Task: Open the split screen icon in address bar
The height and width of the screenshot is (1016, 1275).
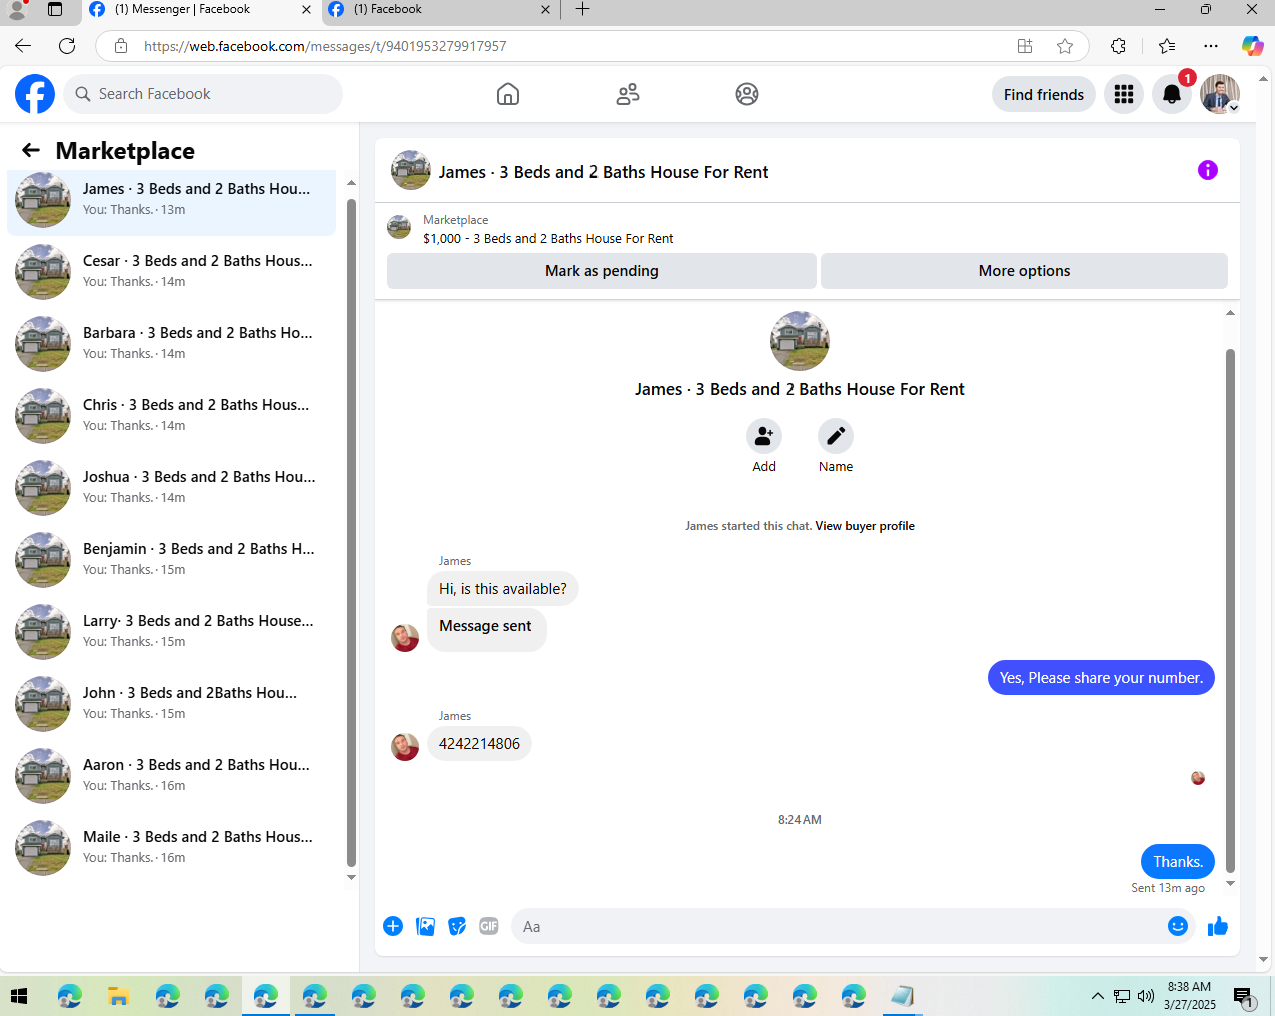Action: click(x=1025, y=46)
